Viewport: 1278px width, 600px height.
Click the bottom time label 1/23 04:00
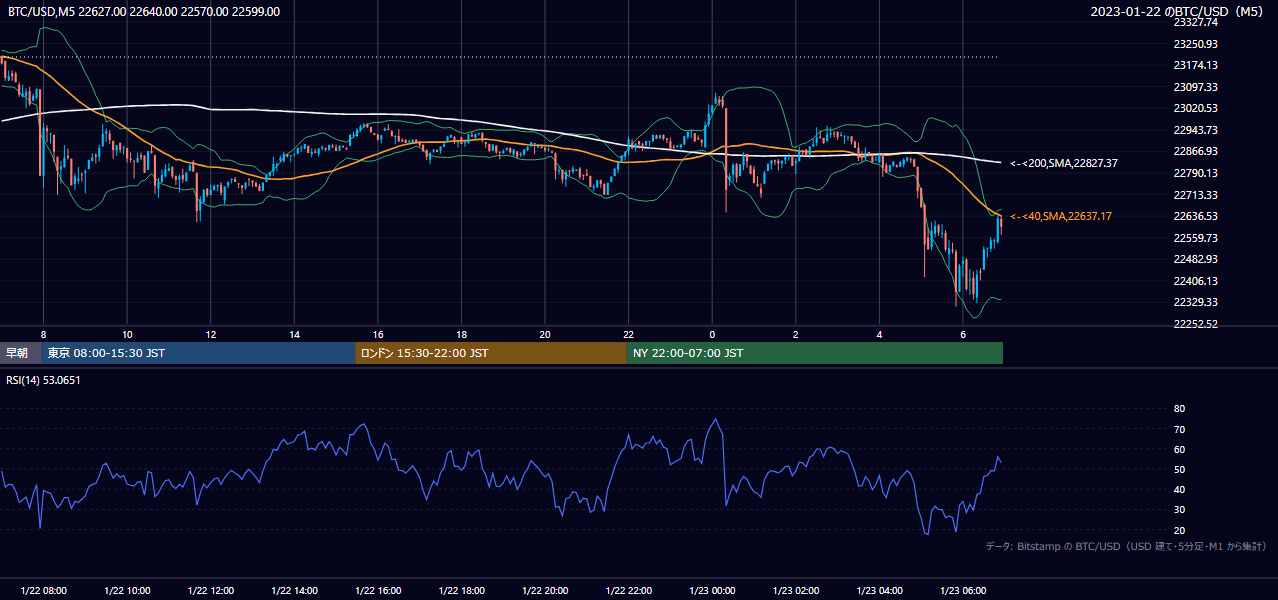(x=880, y=591)
